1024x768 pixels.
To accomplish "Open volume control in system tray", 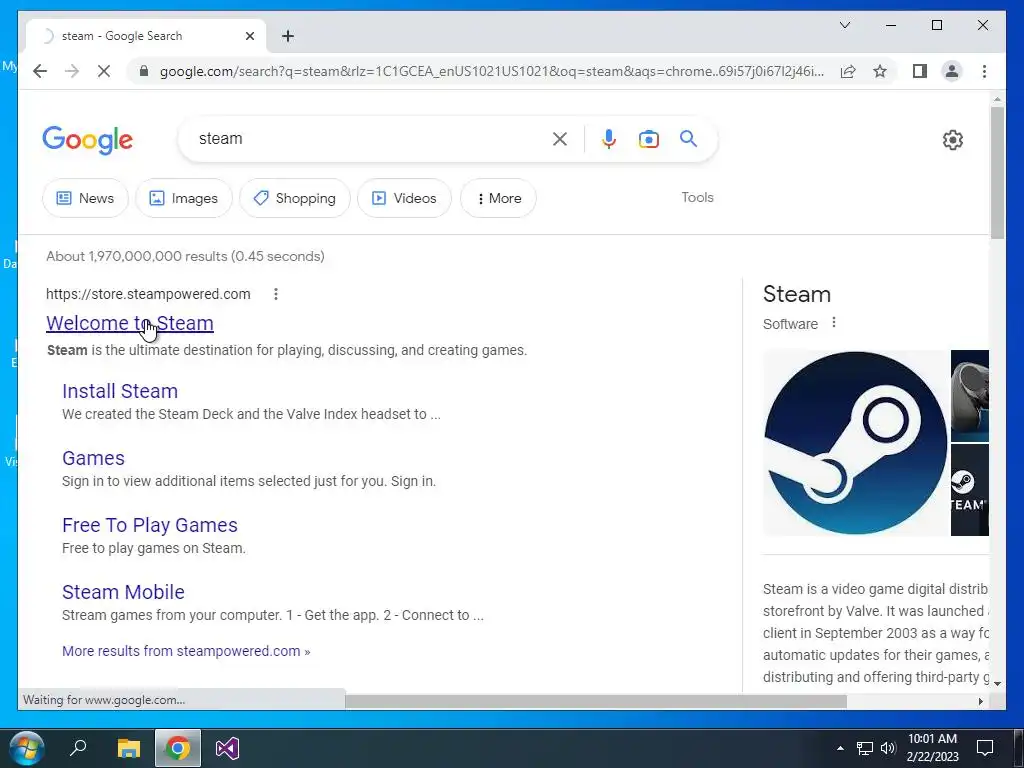I will pyautogui.click(x=888, y=748).
